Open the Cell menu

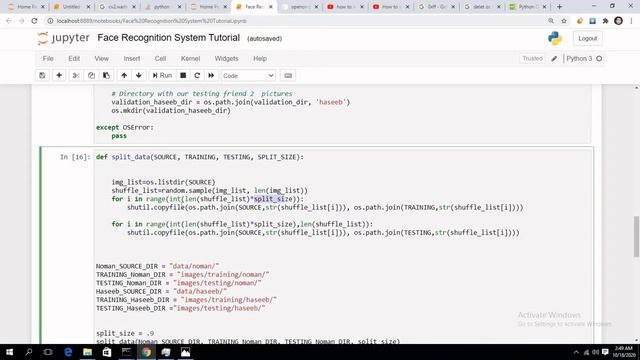(x=160, y=59)
